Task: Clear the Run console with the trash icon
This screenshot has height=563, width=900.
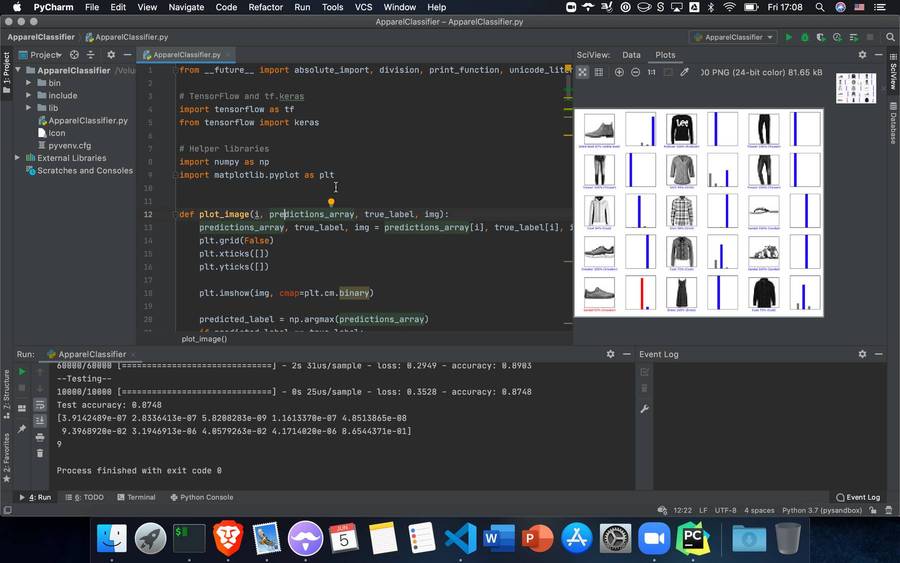Action: click(x=40, y=453)
